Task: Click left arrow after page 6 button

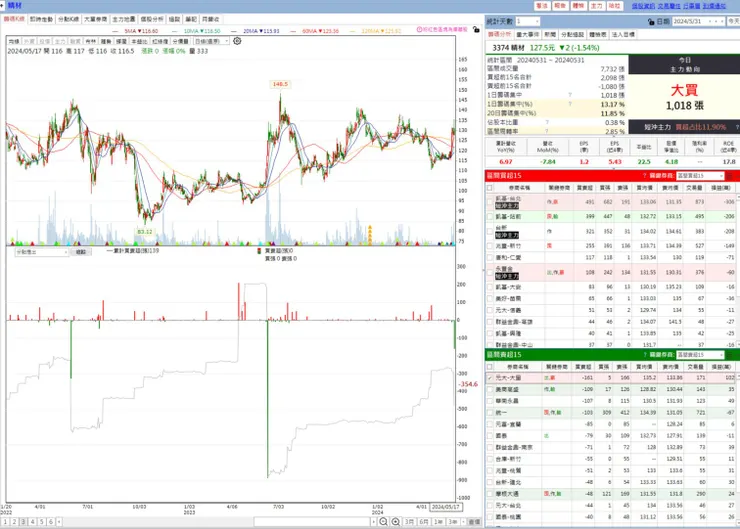Action: pos(59,522)
